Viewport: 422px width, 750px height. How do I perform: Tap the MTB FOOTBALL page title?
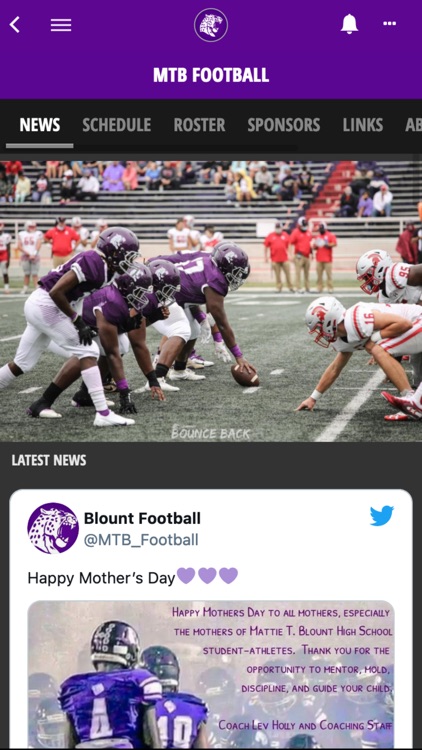tap(211, 75)
